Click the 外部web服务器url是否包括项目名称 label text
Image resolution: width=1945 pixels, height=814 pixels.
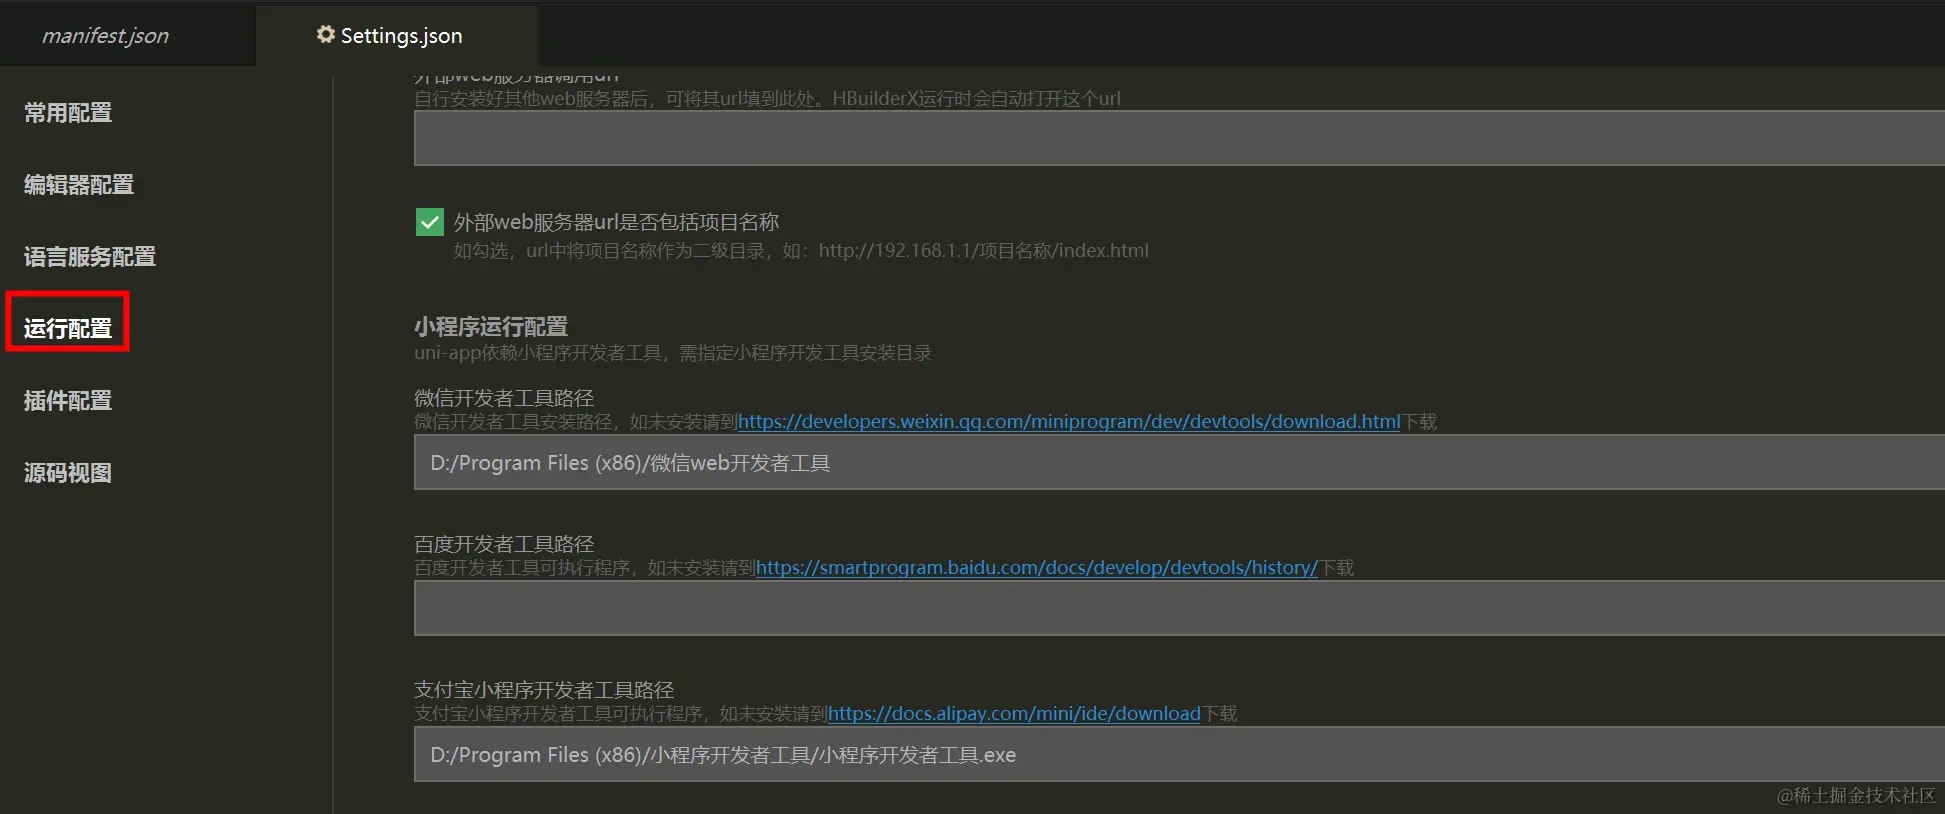(x=616, y=222)
